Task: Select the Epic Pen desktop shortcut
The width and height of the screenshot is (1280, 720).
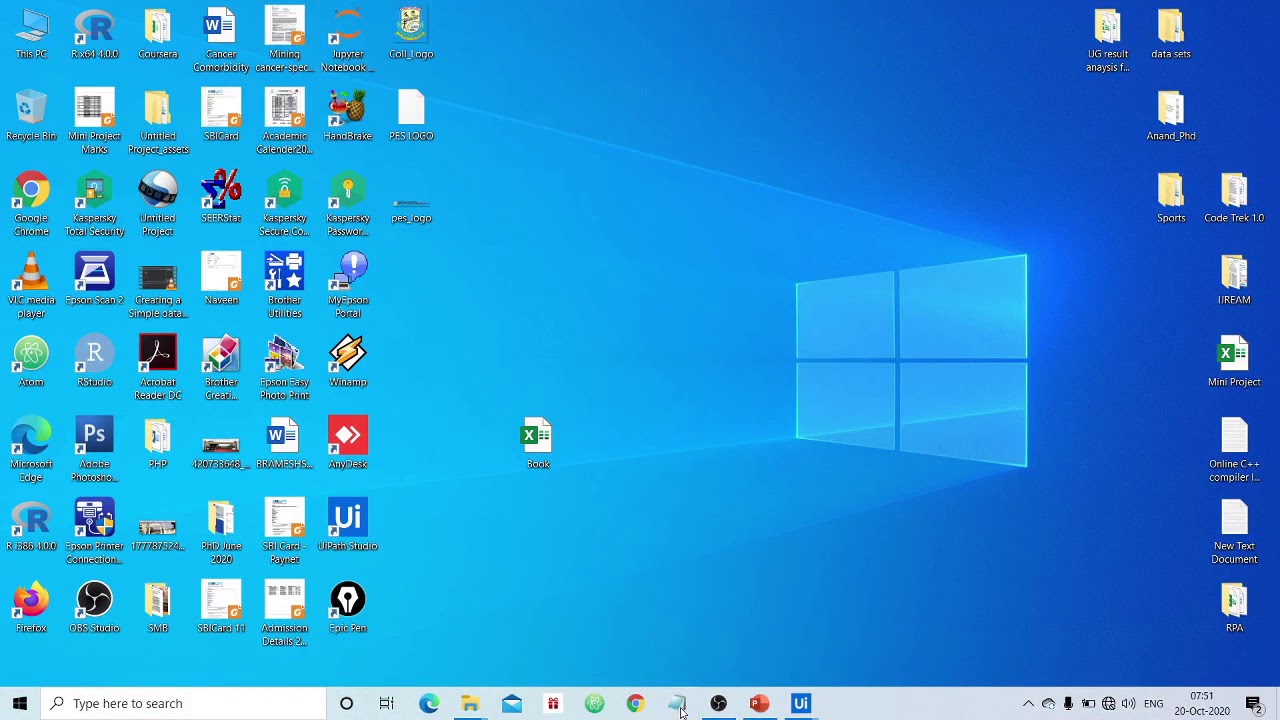Action: tap(348, 609)
